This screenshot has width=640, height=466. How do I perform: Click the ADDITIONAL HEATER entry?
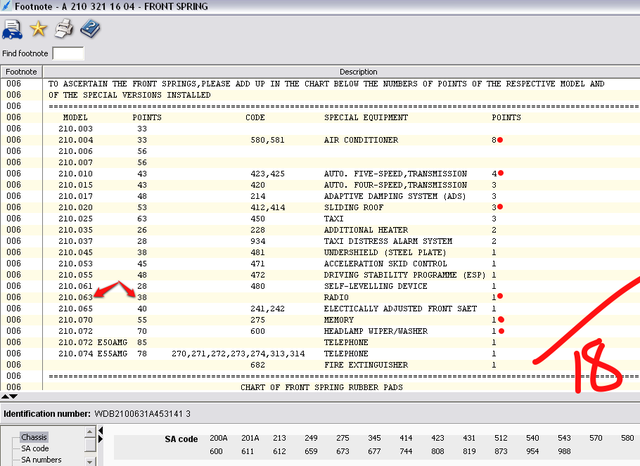366,230
